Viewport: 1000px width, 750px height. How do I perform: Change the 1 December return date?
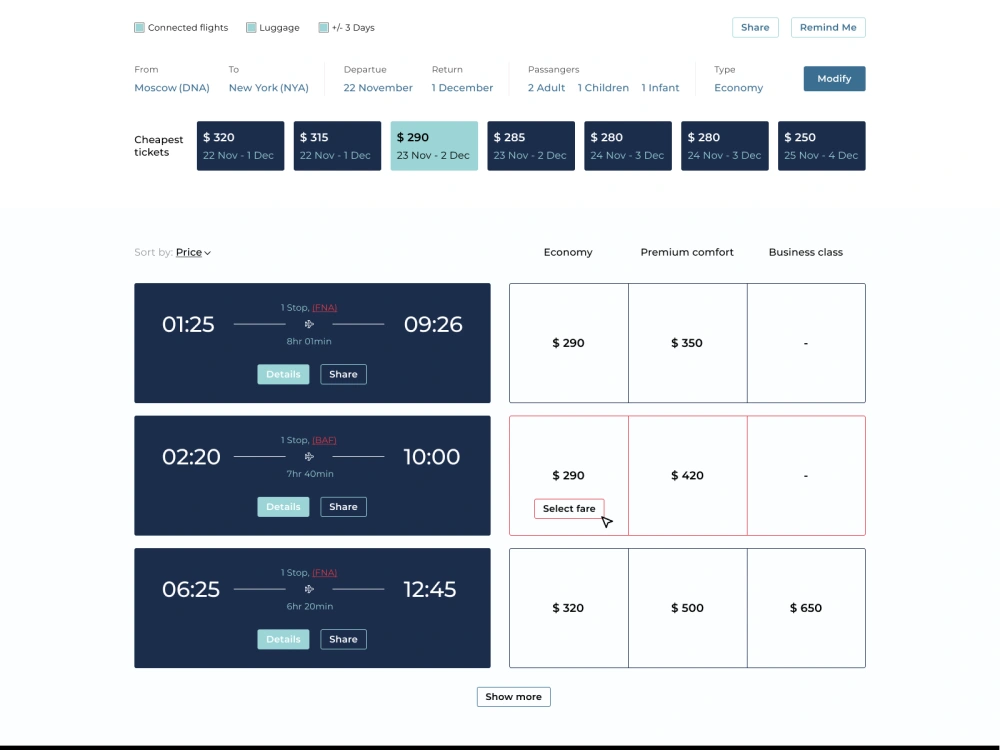[x=462, y=88]
